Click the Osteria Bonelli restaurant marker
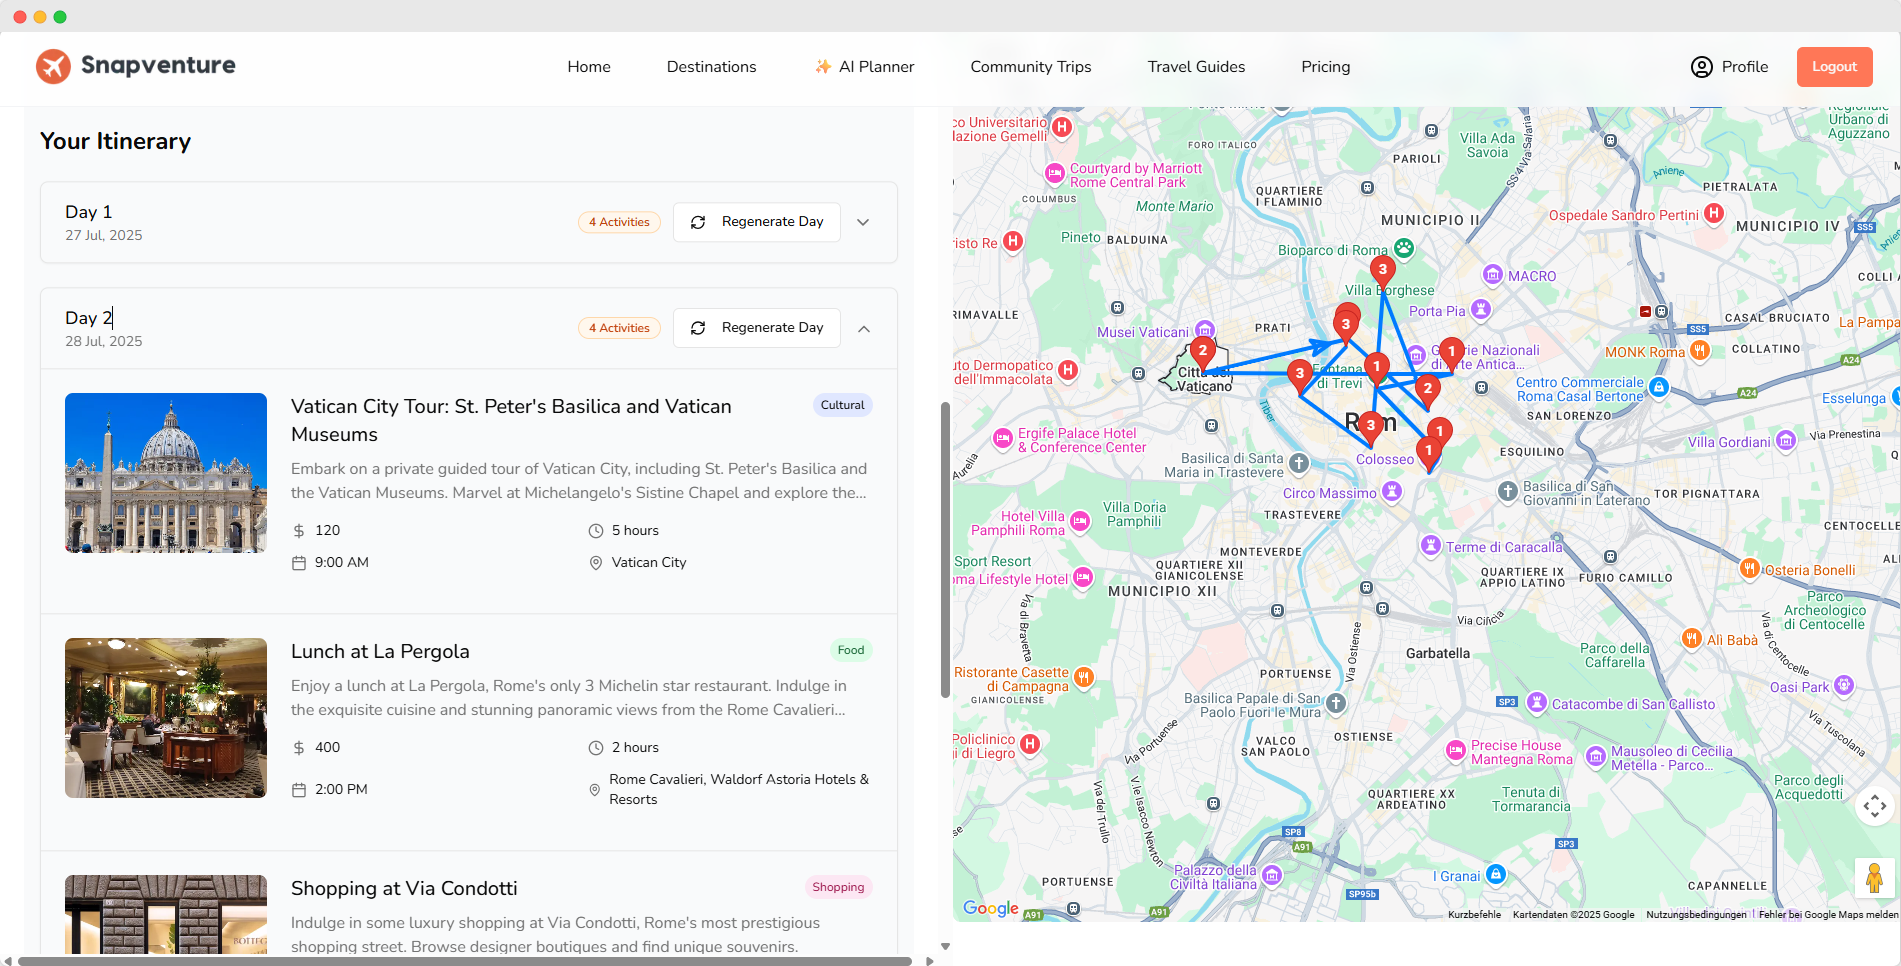The image size is (1901, 966). click(1749, 569)
